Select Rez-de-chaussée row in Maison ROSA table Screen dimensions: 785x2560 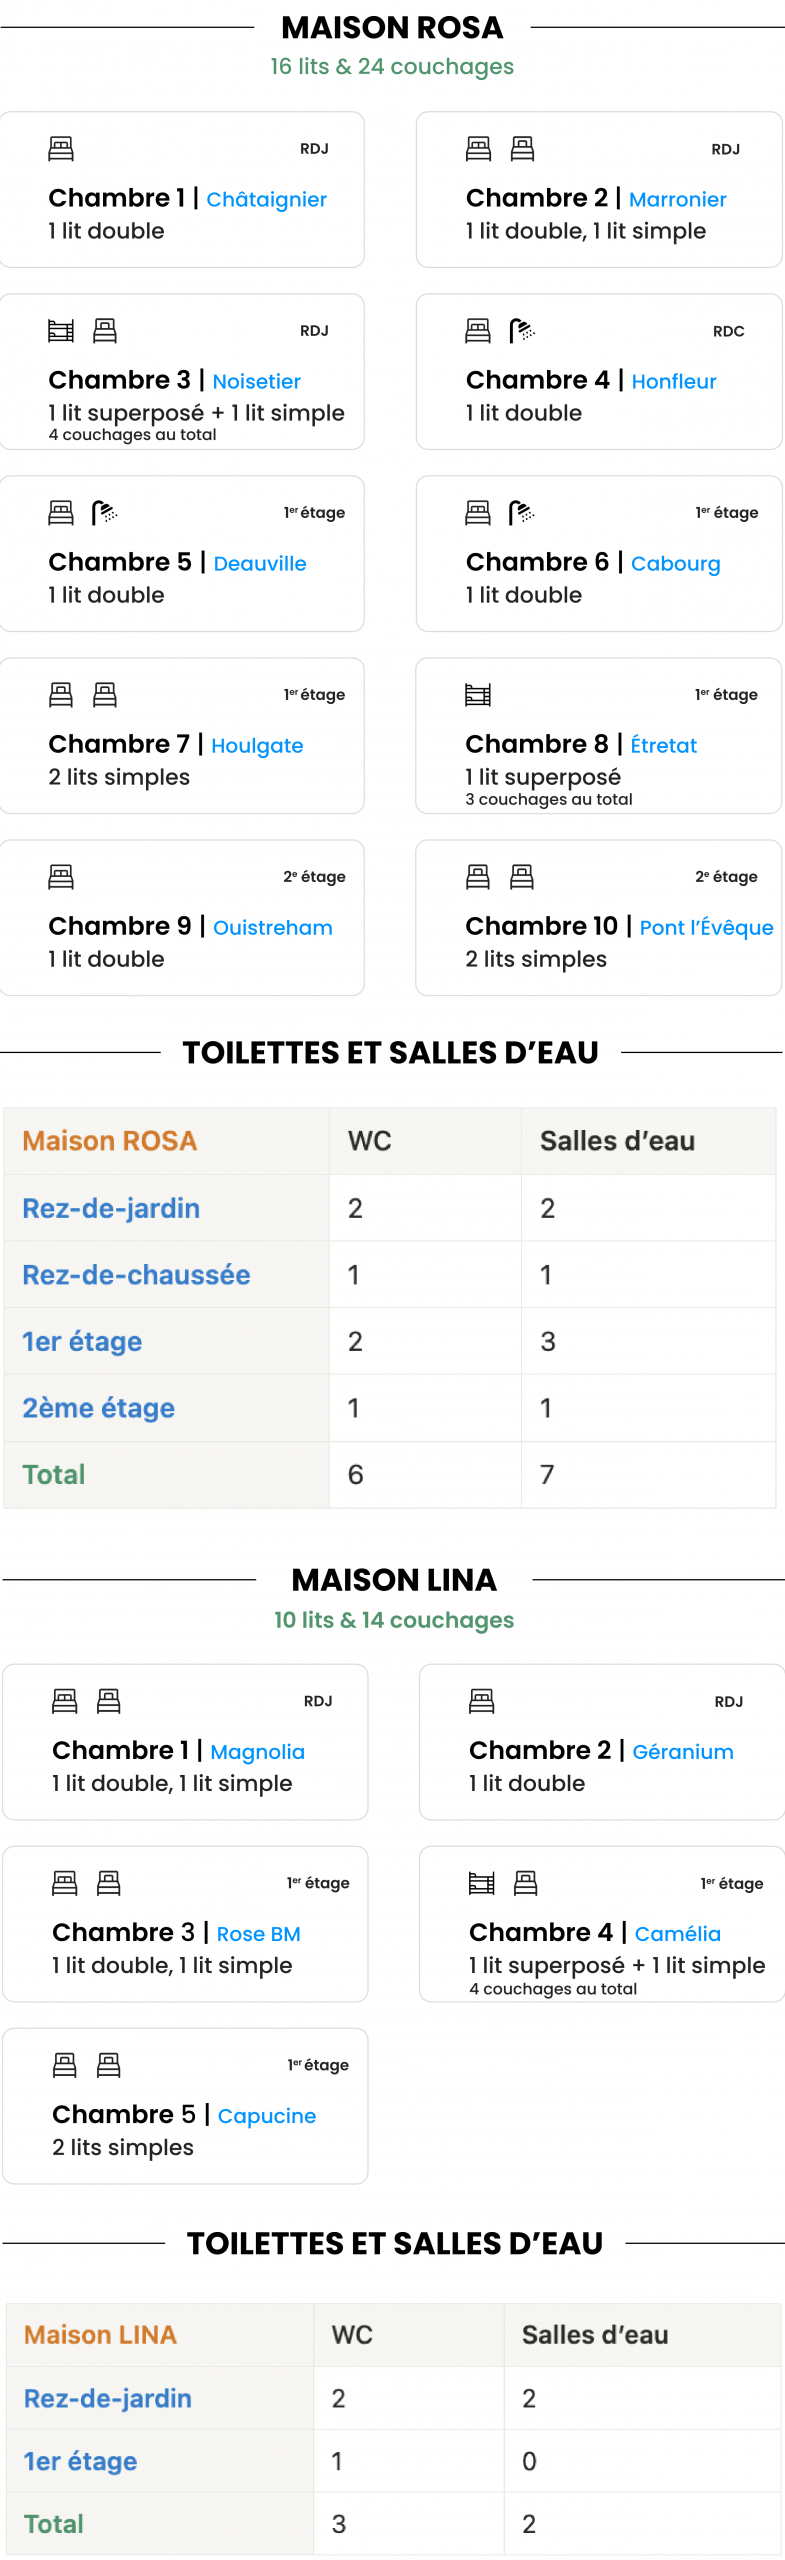pyautogui.click(x=136, y=1275)
